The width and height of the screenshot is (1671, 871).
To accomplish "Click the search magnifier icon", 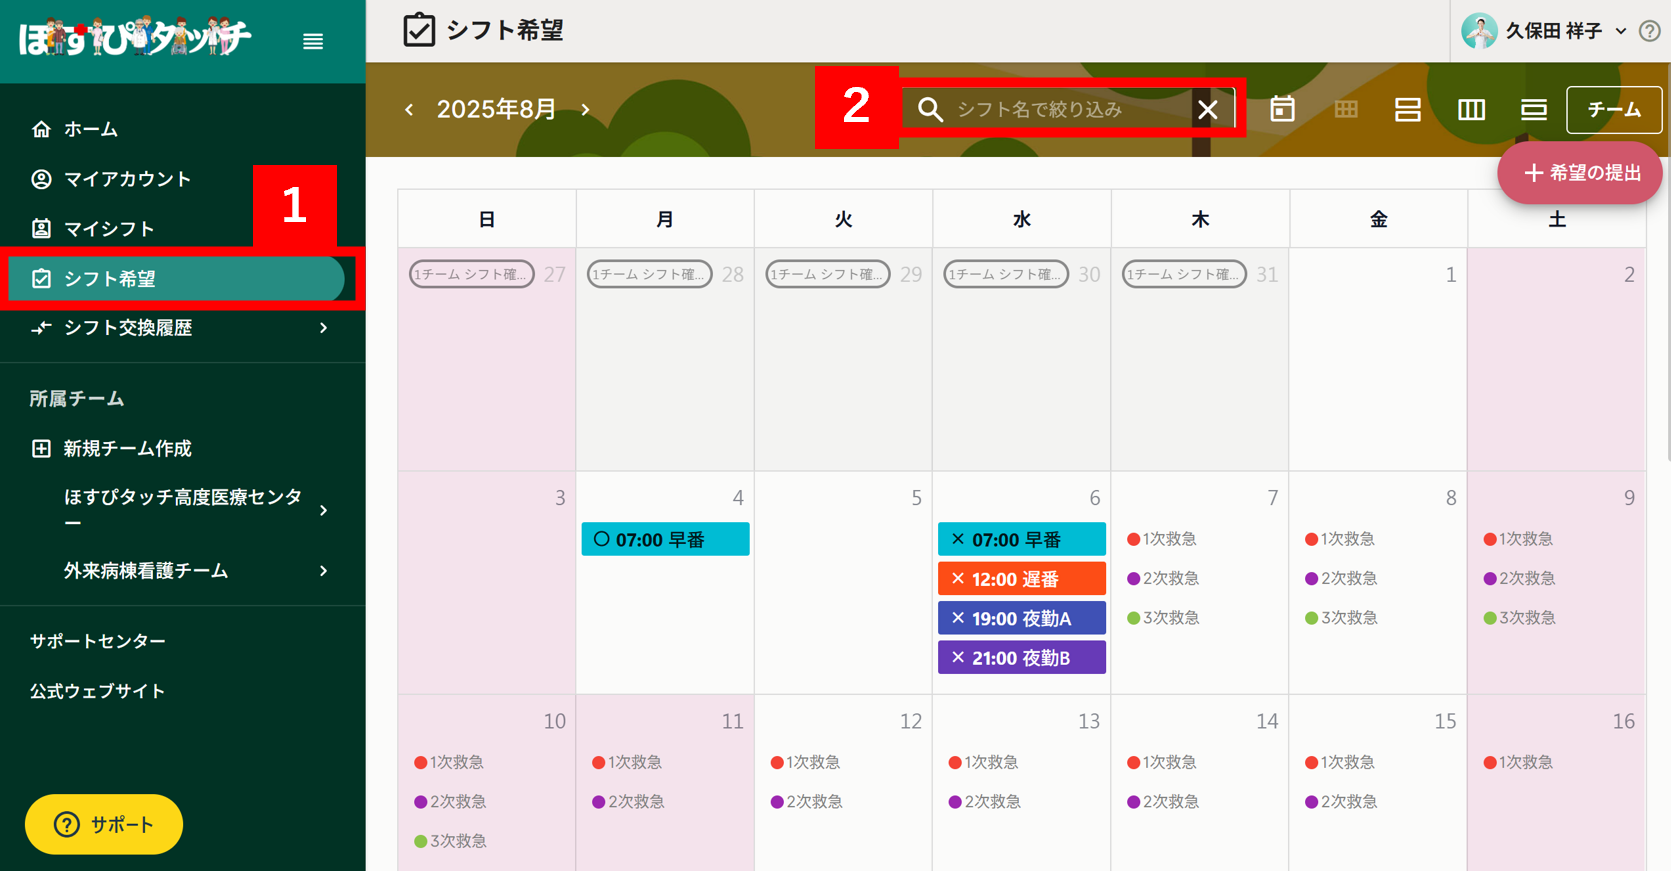I will tap(930, 109).
